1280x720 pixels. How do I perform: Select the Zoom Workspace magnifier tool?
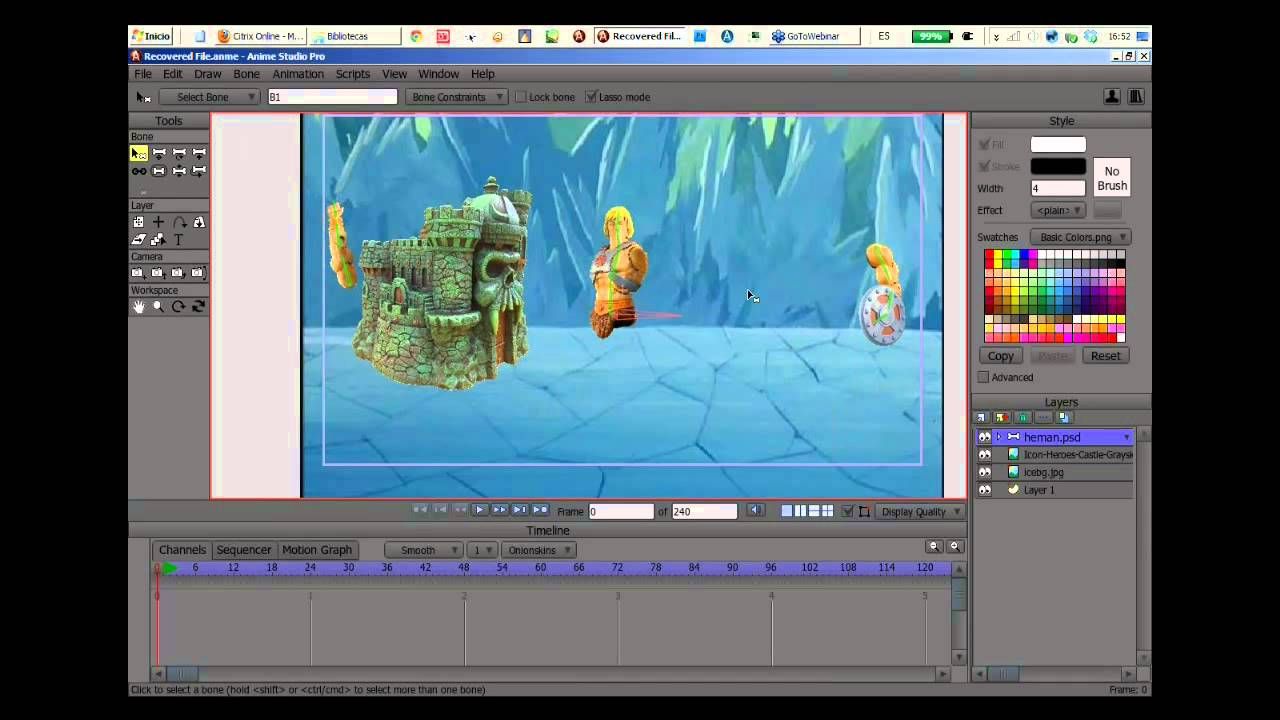tap(159, 307)
